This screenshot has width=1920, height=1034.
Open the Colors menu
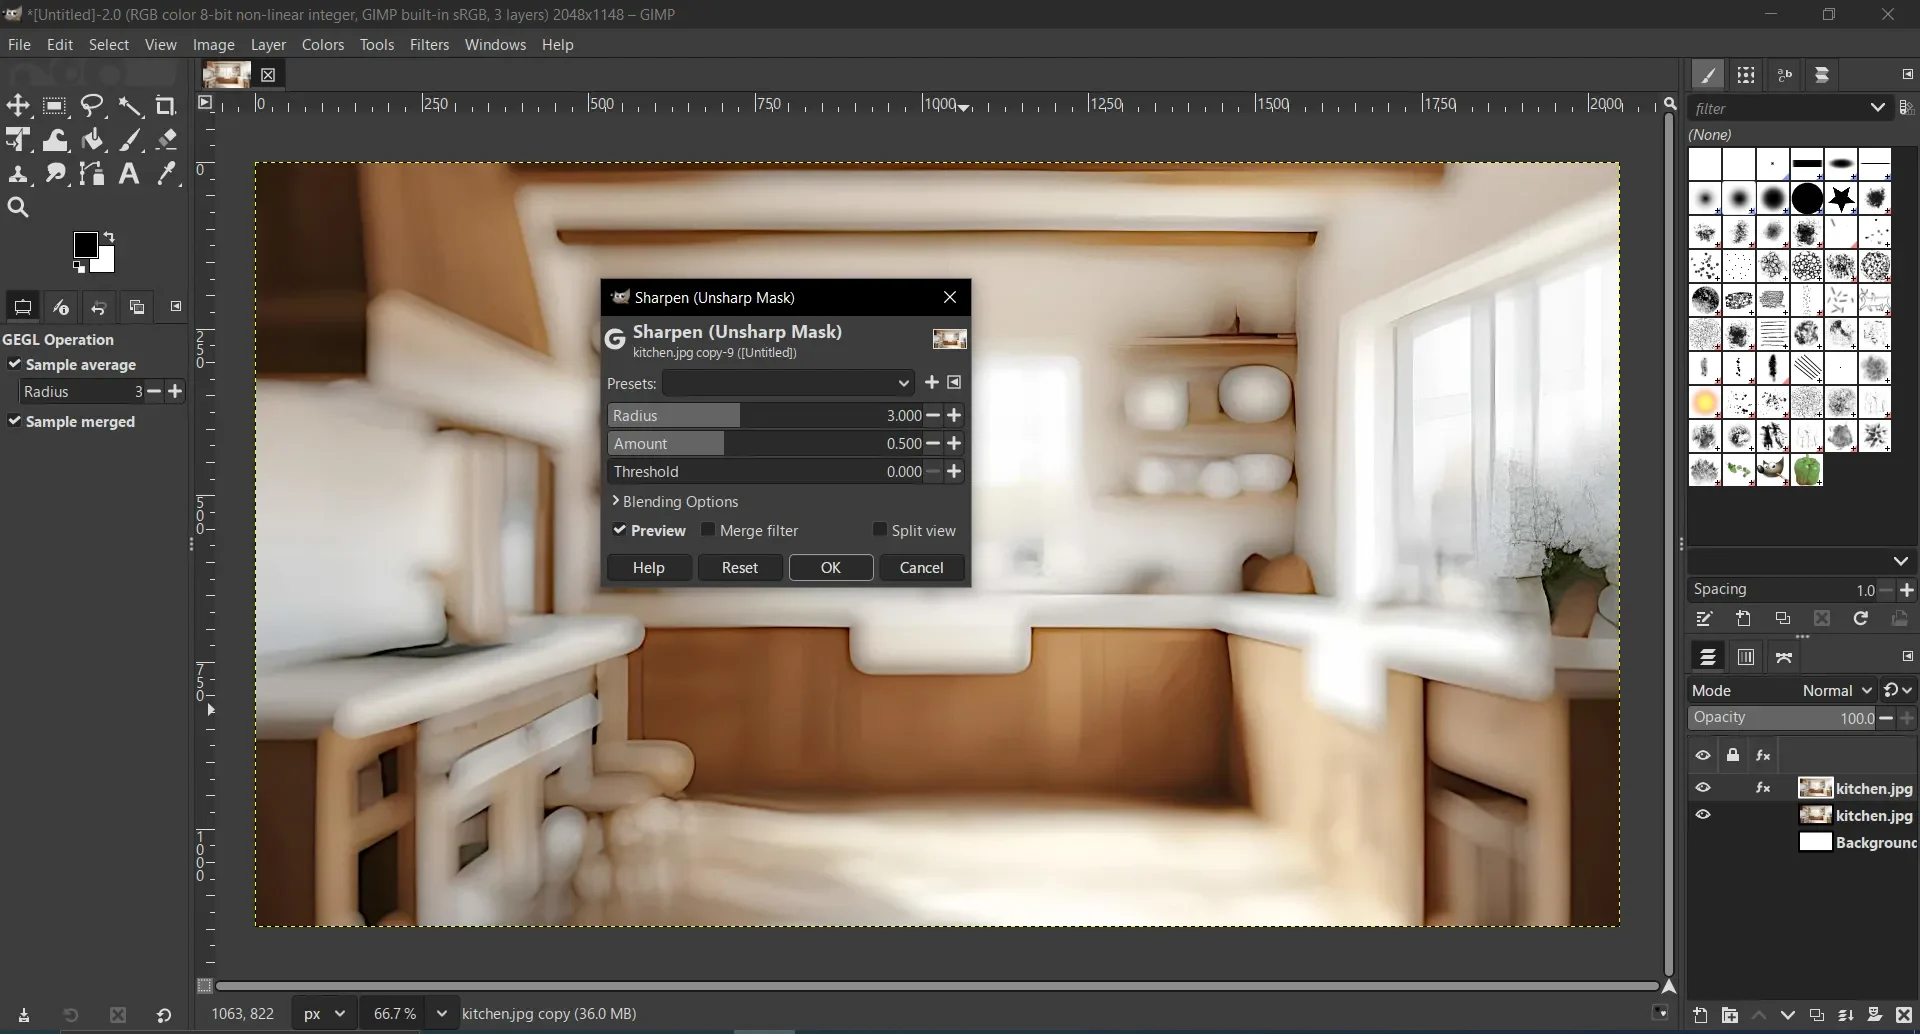coord(323,45)
